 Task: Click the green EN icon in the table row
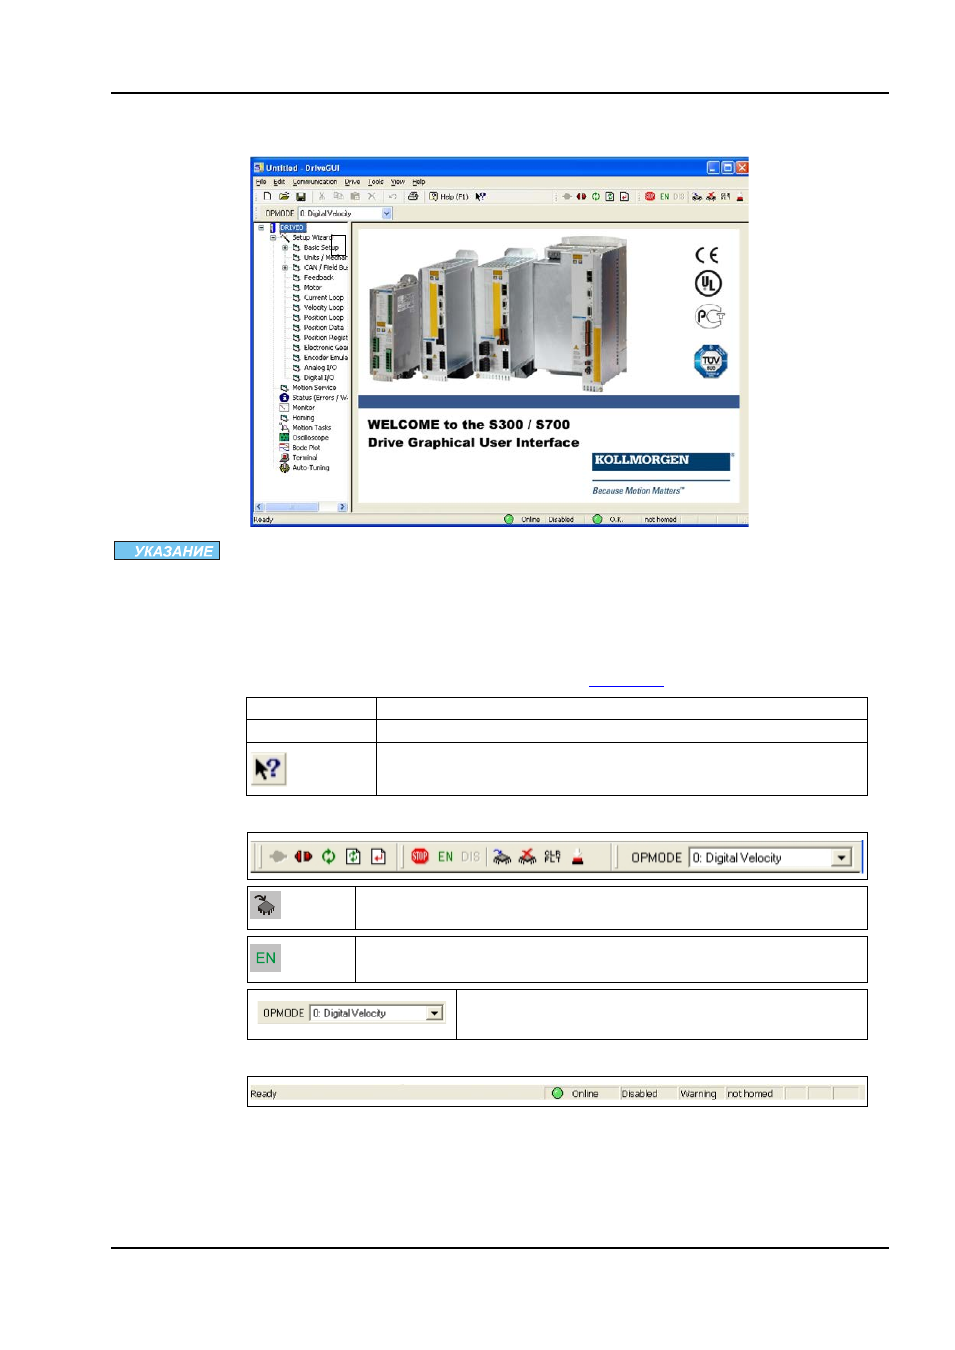(266, 958)
